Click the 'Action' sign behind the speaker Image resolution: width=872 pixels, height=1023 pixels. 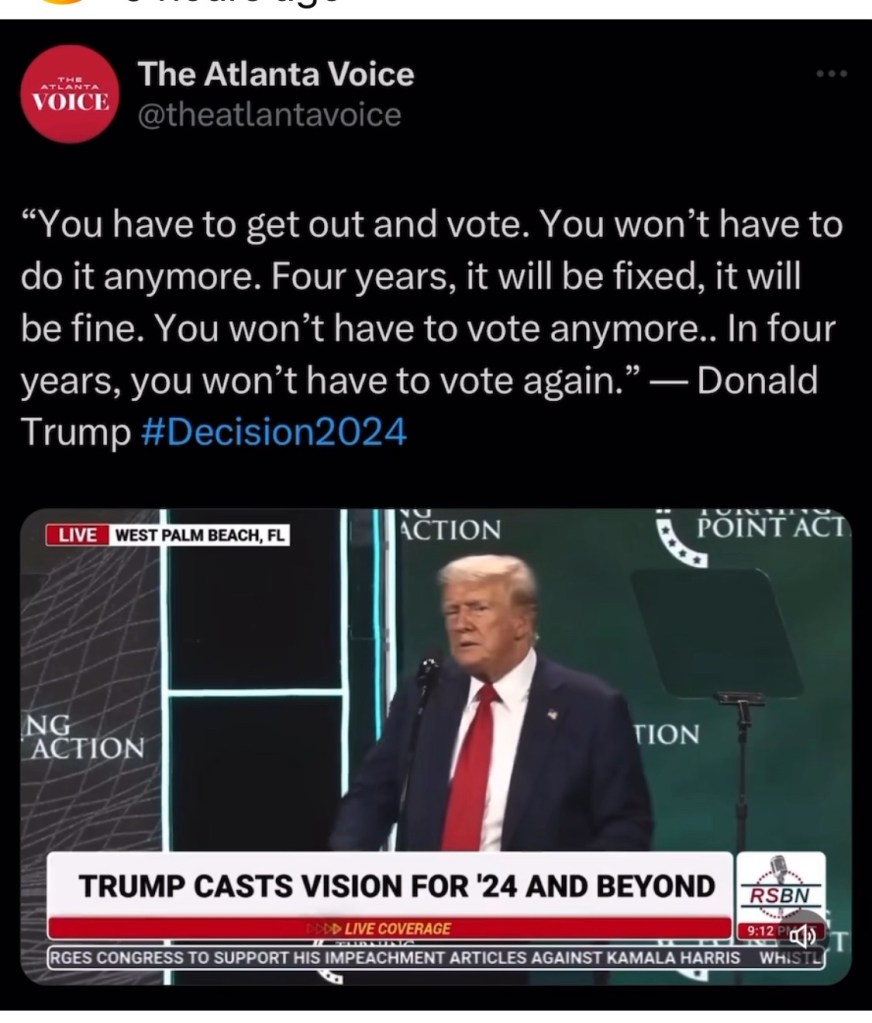[450, 529]
